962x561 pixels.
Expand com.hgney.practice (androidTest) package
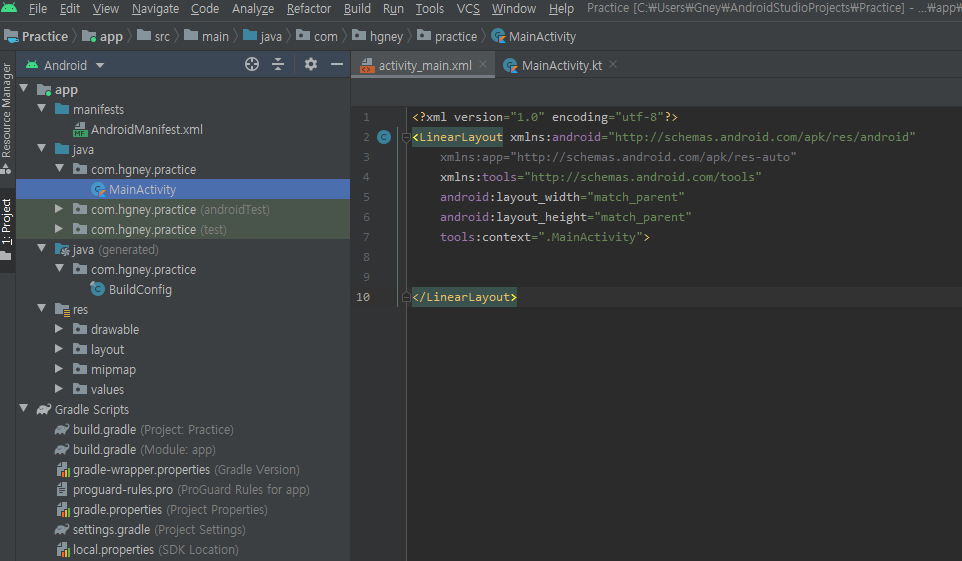pos(59,209)
